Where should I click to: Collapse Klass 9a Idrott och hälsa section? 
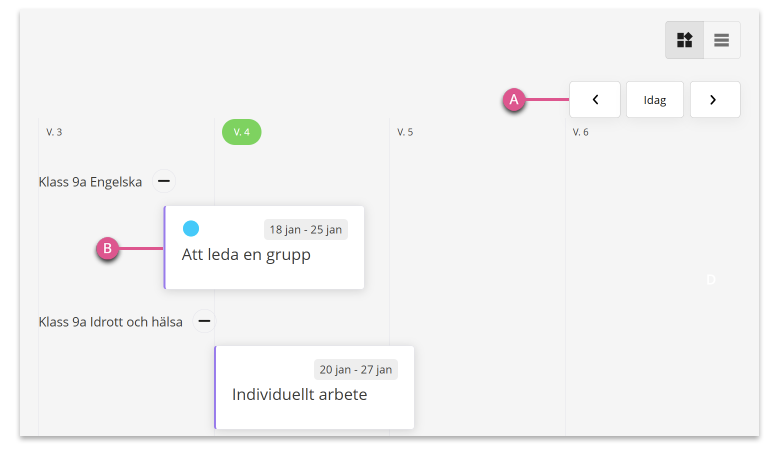pyautogui.click(x=204, y=321)
